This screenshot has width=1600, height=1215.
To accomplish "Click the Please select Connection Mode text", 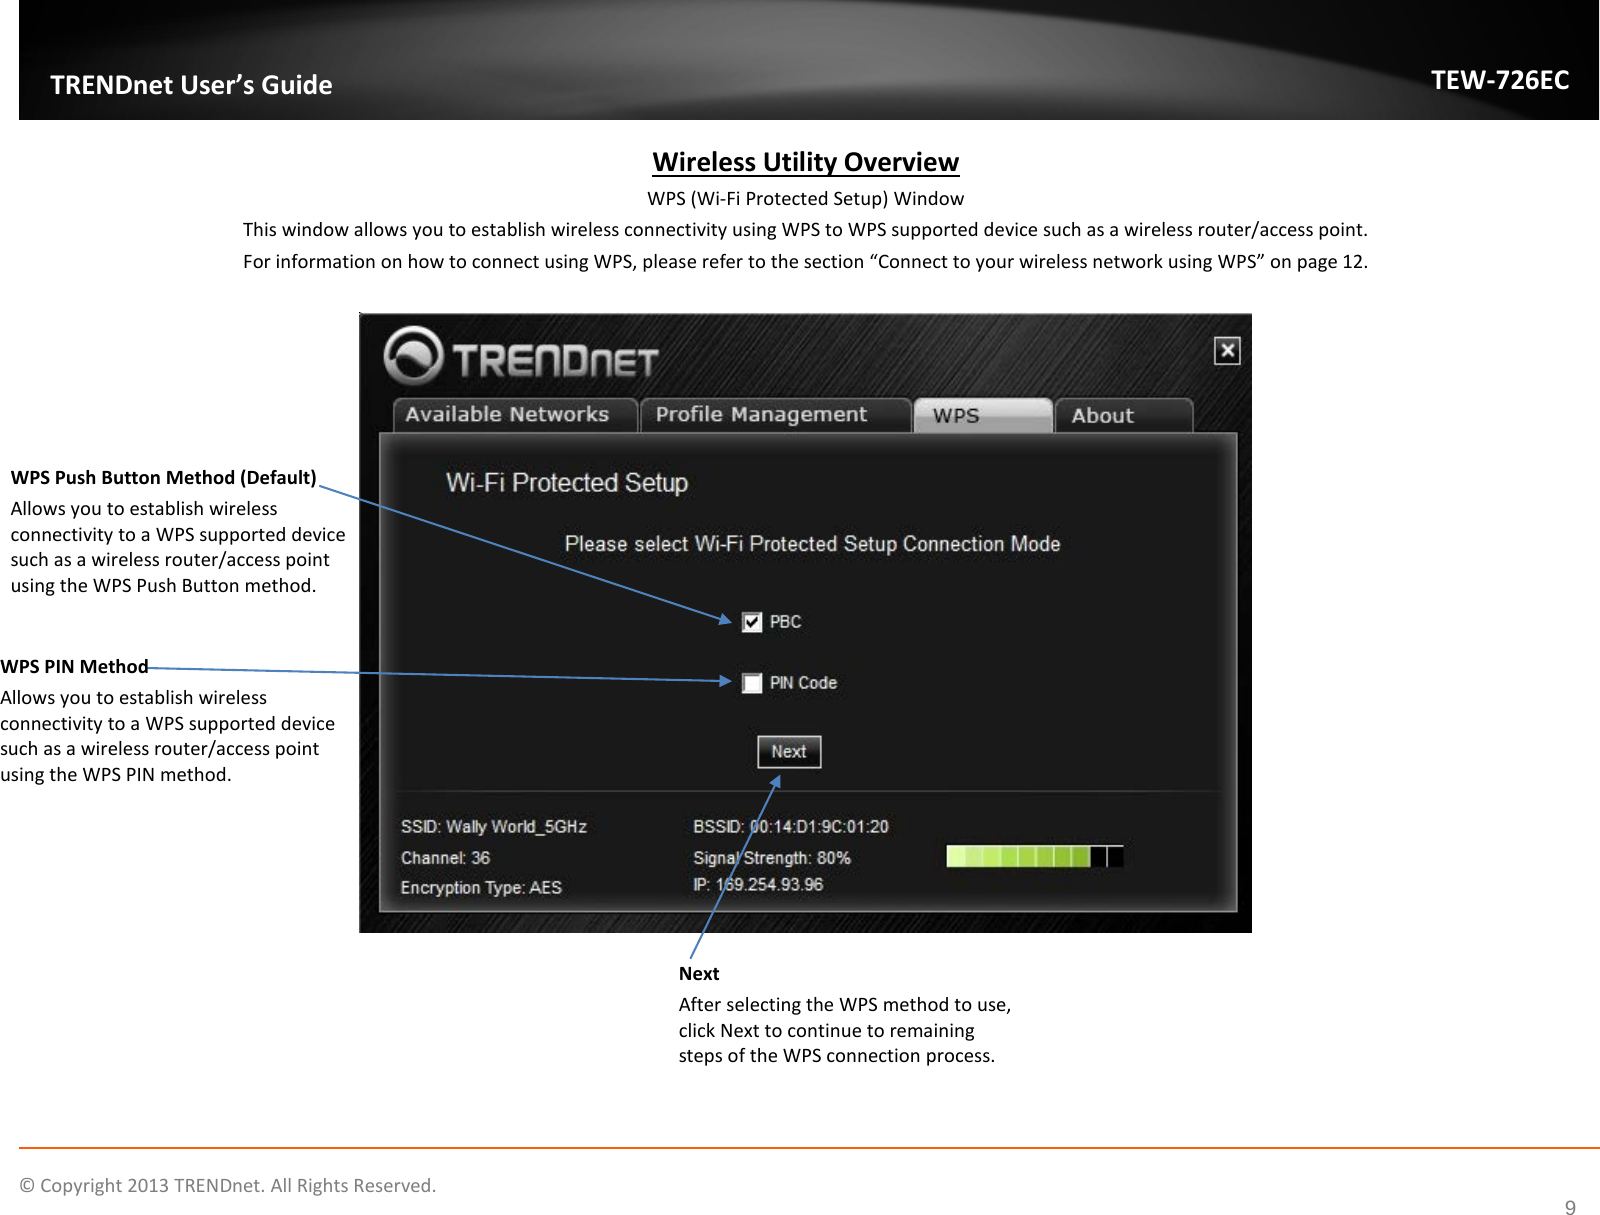I will 813,544.
